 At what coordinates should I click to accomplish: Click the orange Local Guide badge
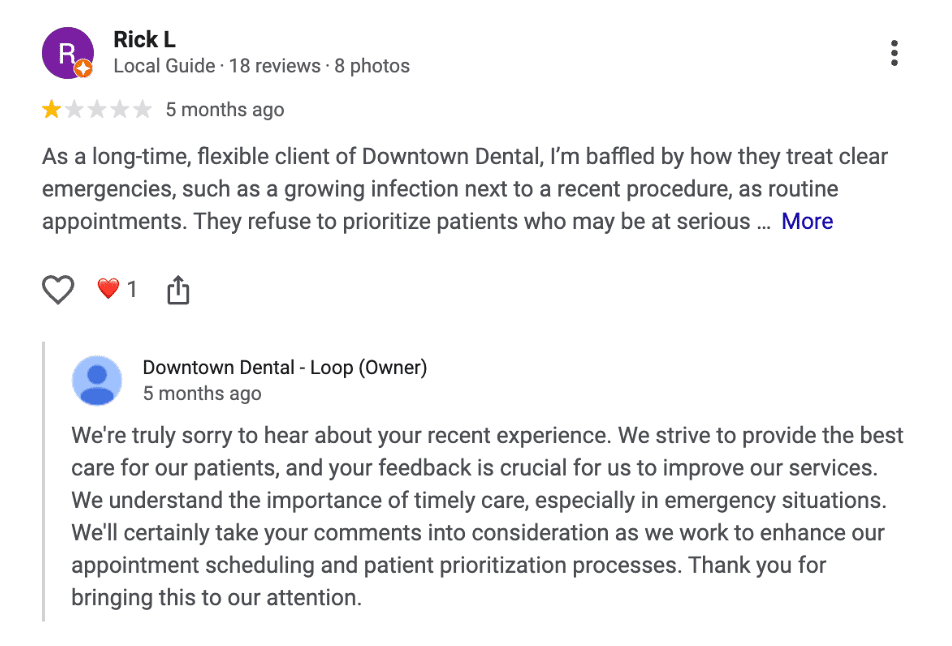(84, 69)
